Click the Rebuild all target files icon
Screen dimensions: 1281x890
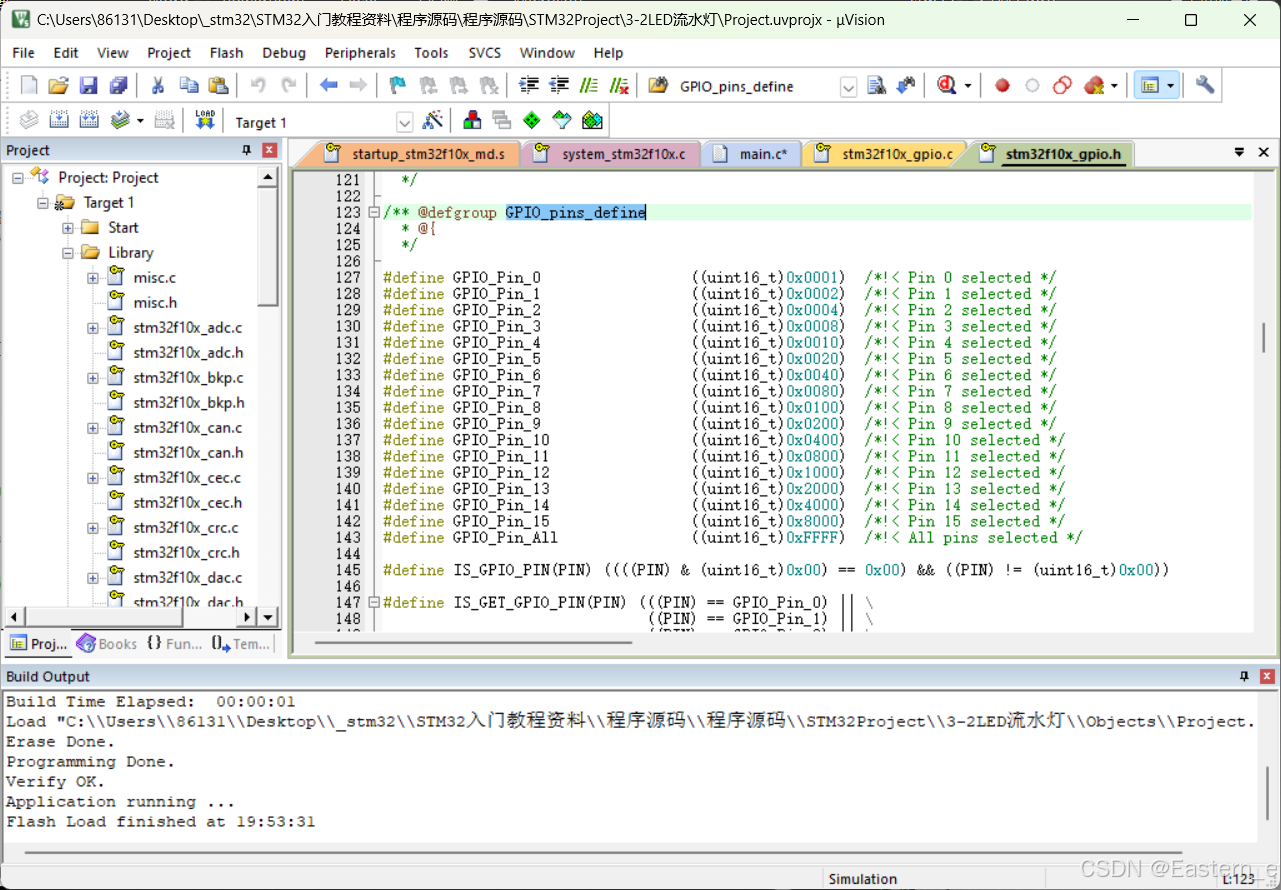click(x=89, y=120)
